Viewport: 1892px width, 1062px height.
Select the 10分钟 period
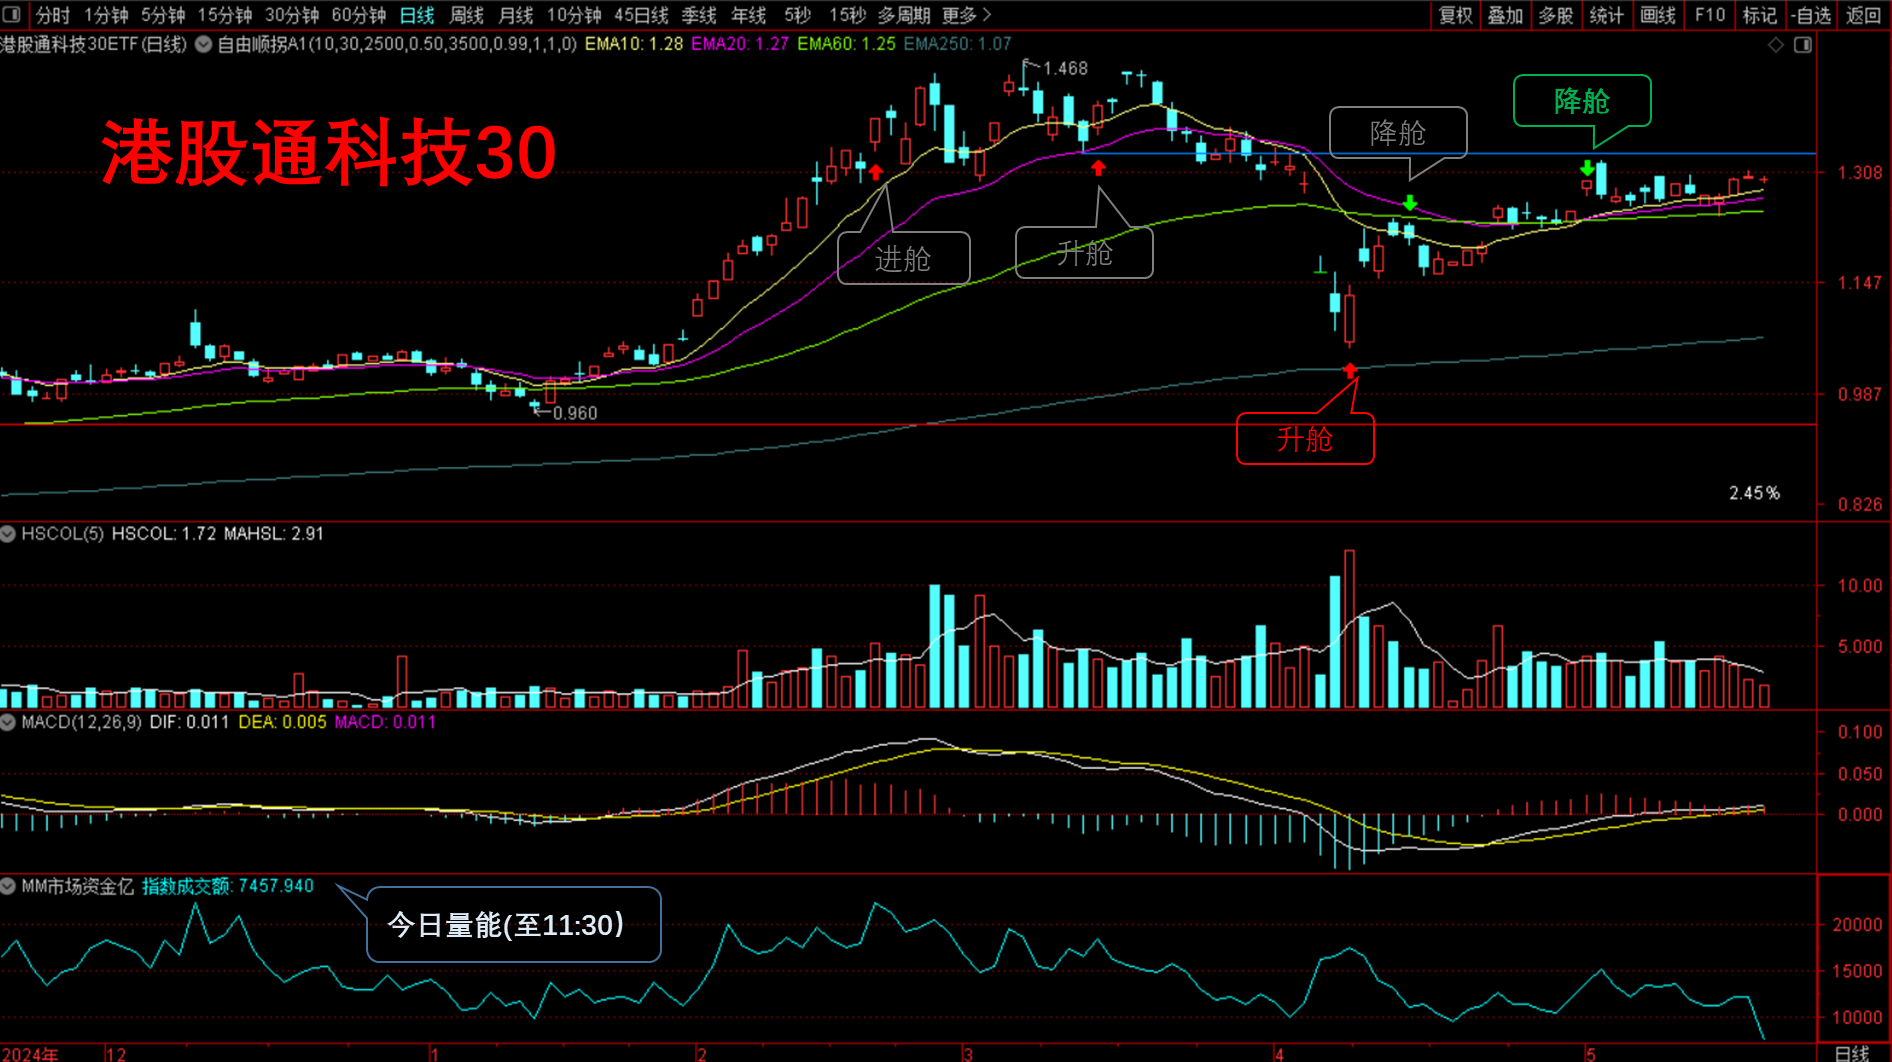pos(574,15)
